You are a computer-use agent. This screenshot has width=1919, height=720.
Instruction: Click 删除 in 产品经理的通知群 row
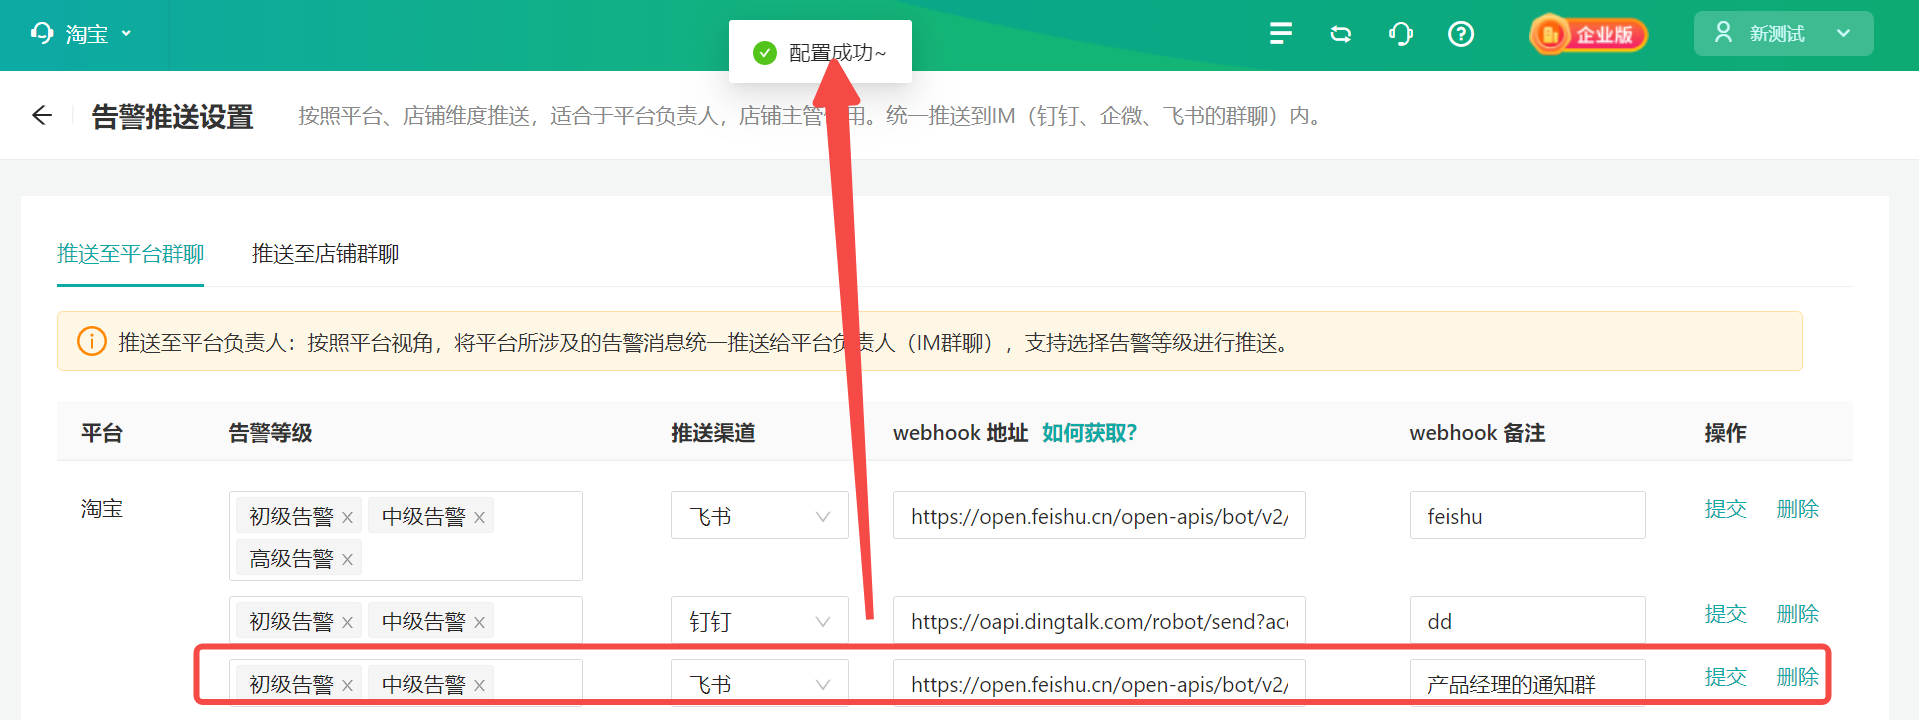click(1797, 676)
